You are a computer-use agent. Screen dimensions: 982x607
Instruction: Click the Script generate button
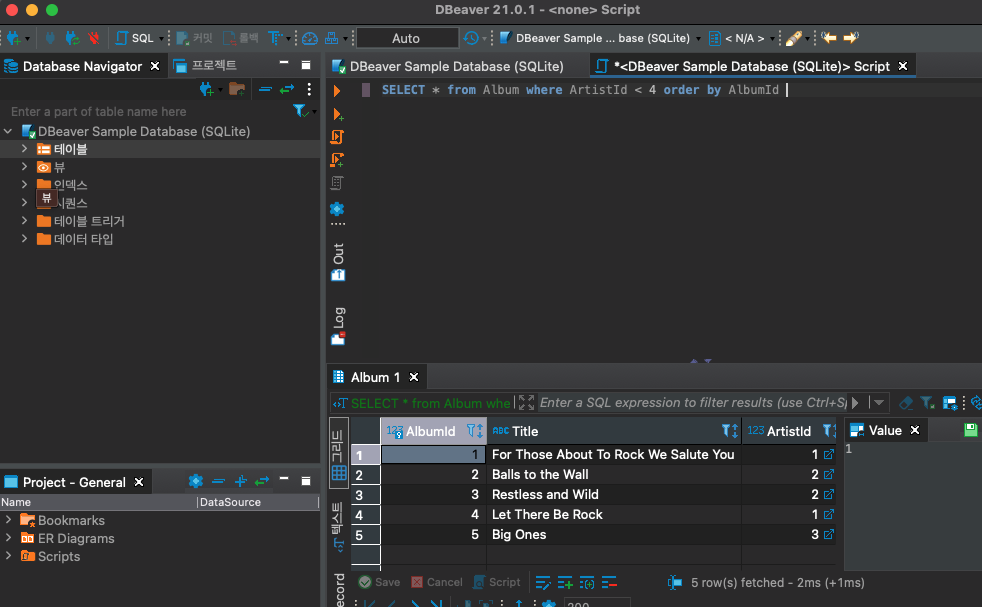(497, 582)
